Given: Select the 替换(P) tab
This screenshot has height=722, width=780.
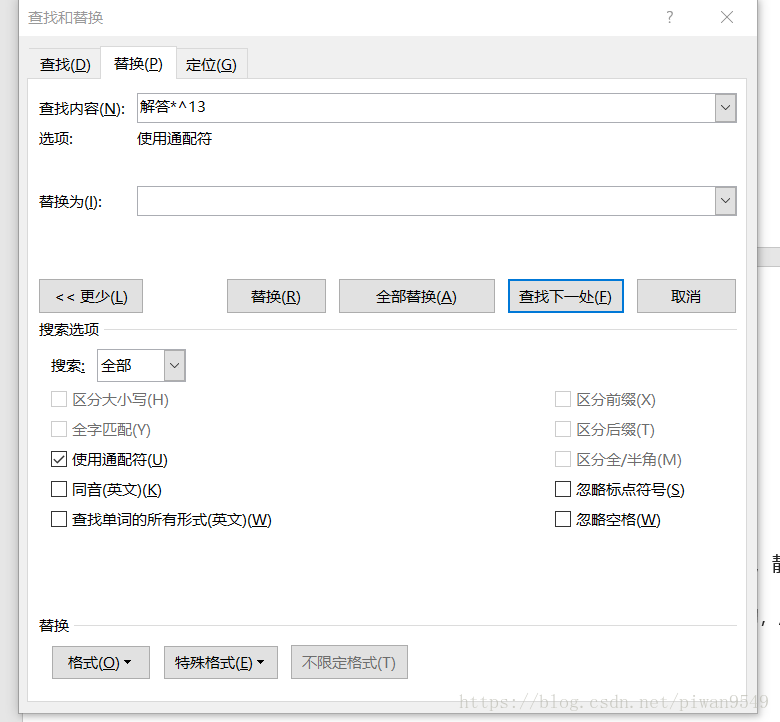Looking at the screenshot, I should point(138,64).
